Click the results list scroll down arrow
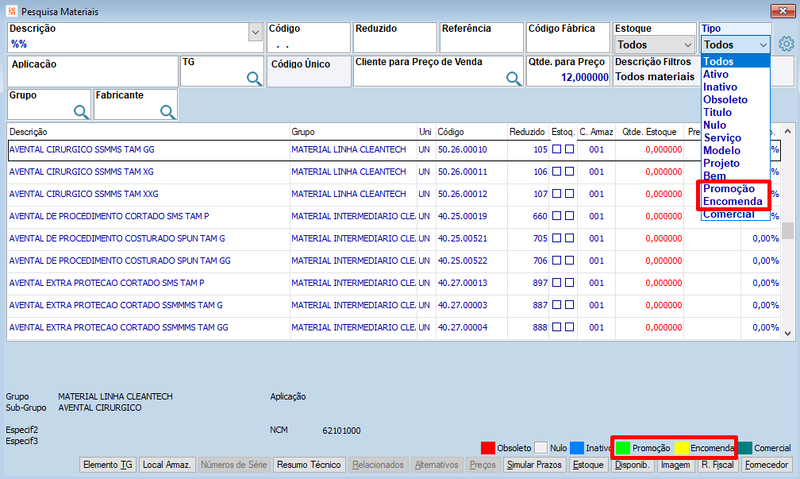Viewport: 800px width, 479px height. (787, 333)
